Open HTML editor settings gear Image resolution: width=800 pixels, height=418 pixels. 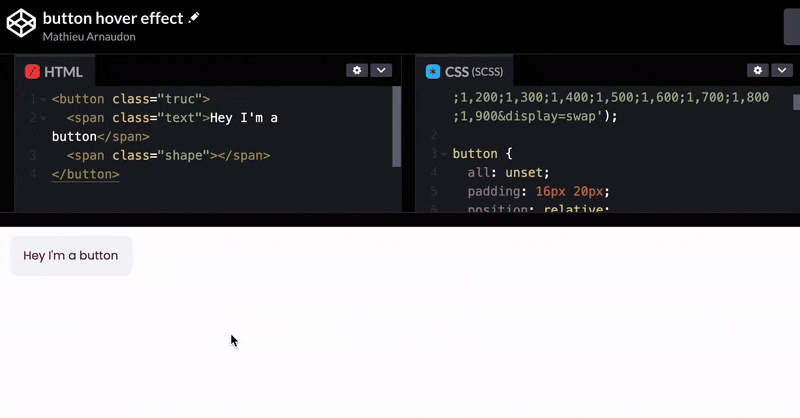tap(357, 70)
